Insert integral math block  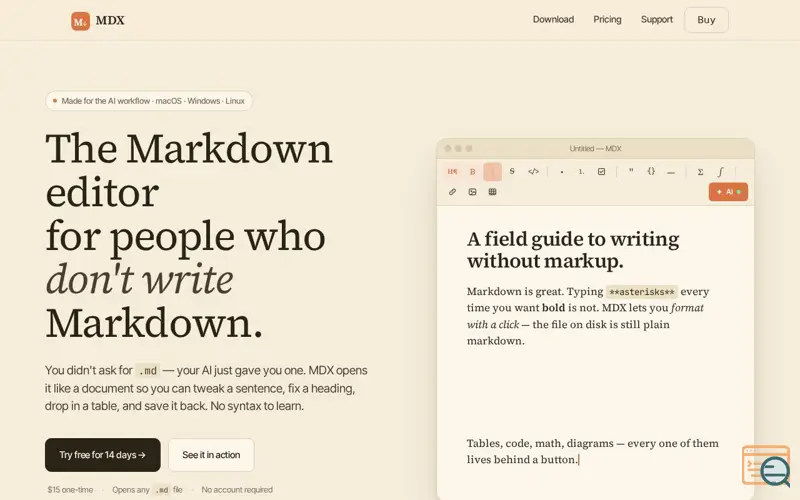point(720,171)
